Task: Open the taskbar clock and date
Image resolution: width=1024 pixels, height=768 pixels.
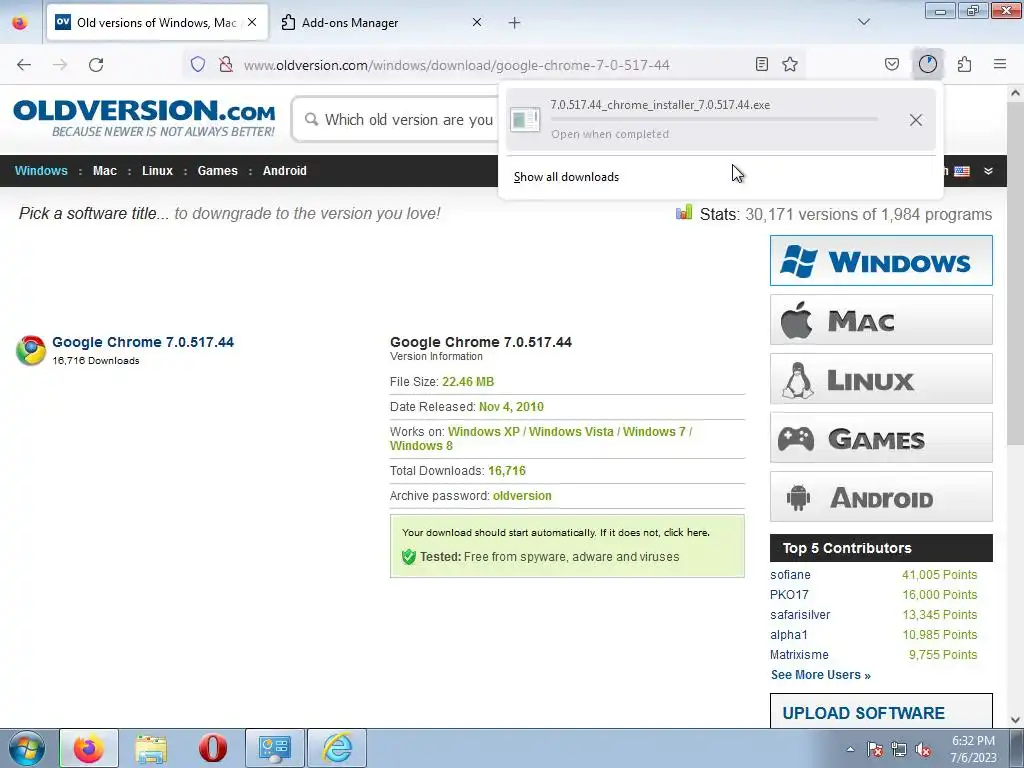Action: (973, 749)
